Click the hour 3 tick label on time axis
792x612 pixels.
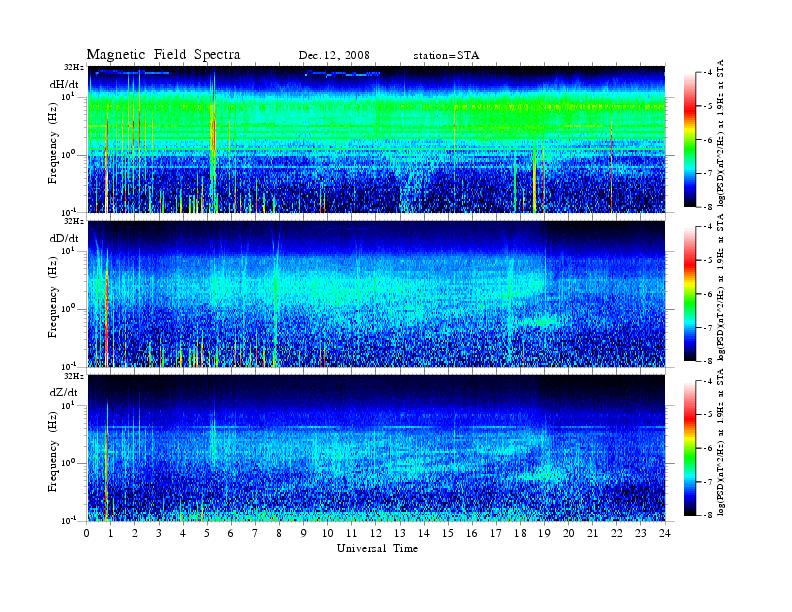[159, 533]
